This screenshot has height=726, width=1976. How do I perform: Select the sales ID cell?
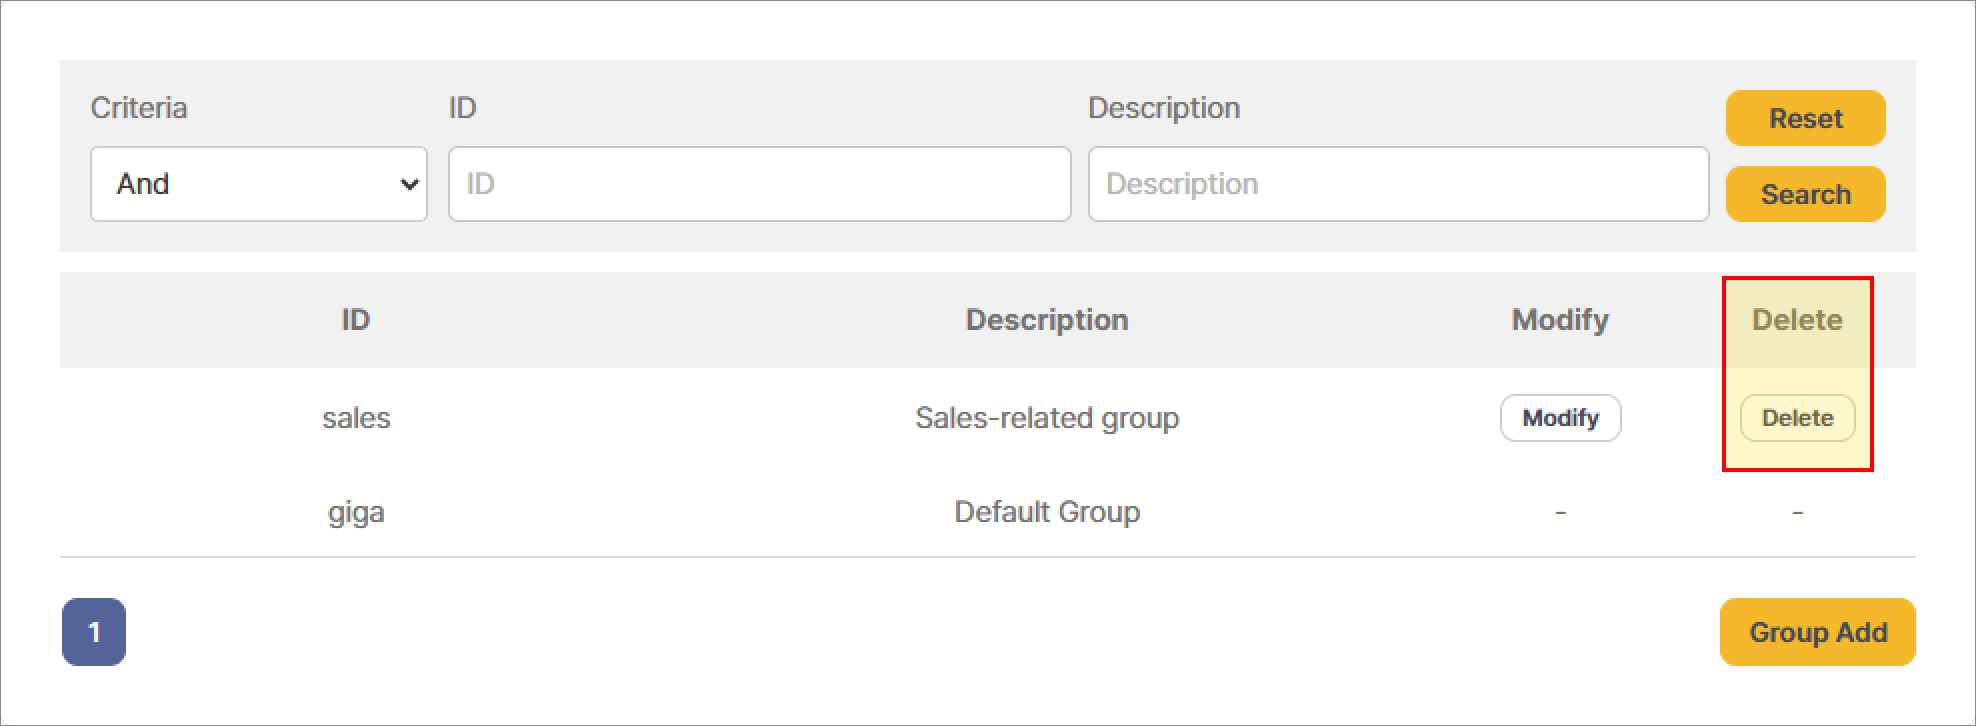[356, 418]
